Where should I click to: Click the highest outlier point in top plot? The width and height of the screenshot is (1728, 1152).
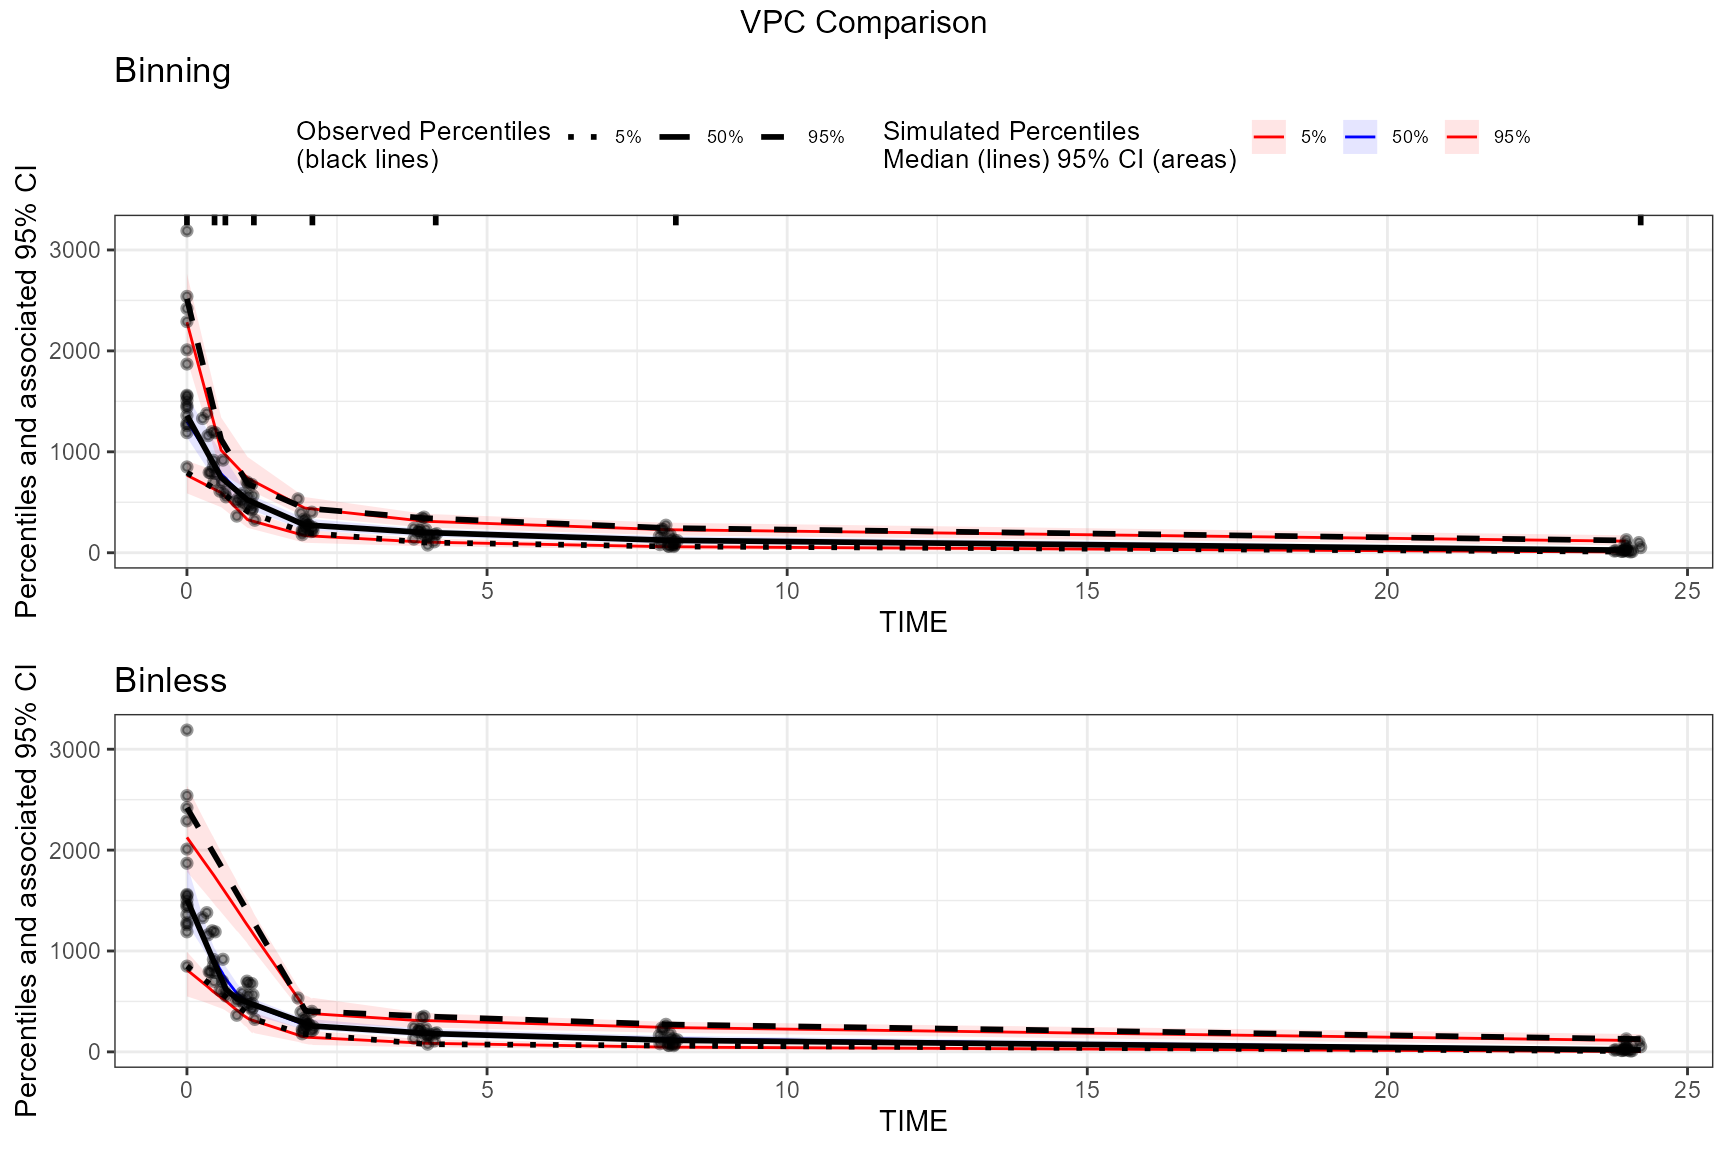coord(187,231)
